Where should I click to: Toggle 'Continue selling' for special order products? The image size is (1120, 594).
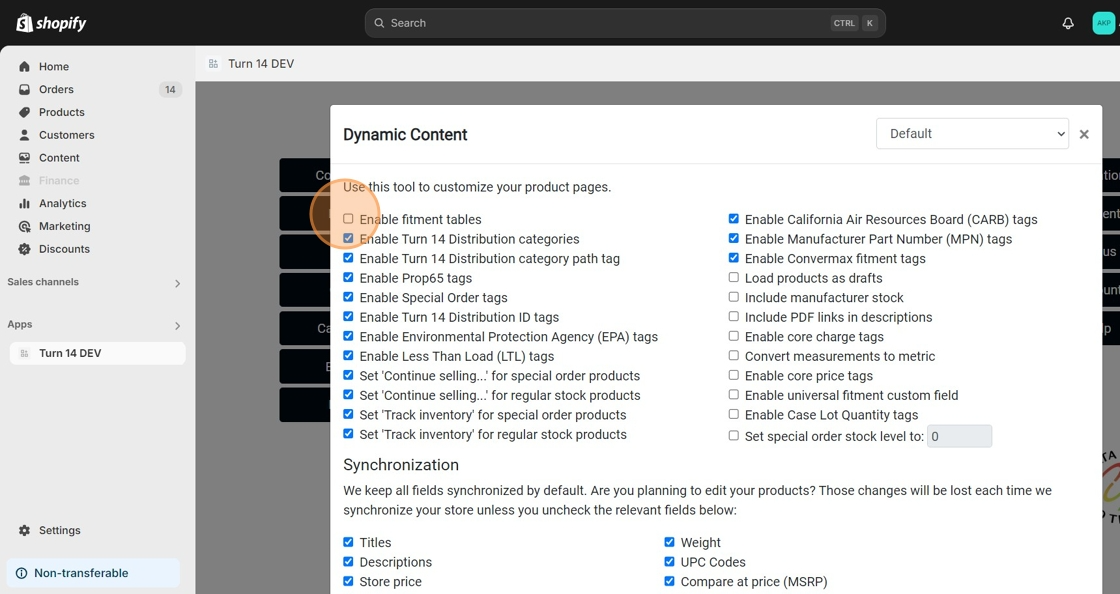(x=348, y=375)
